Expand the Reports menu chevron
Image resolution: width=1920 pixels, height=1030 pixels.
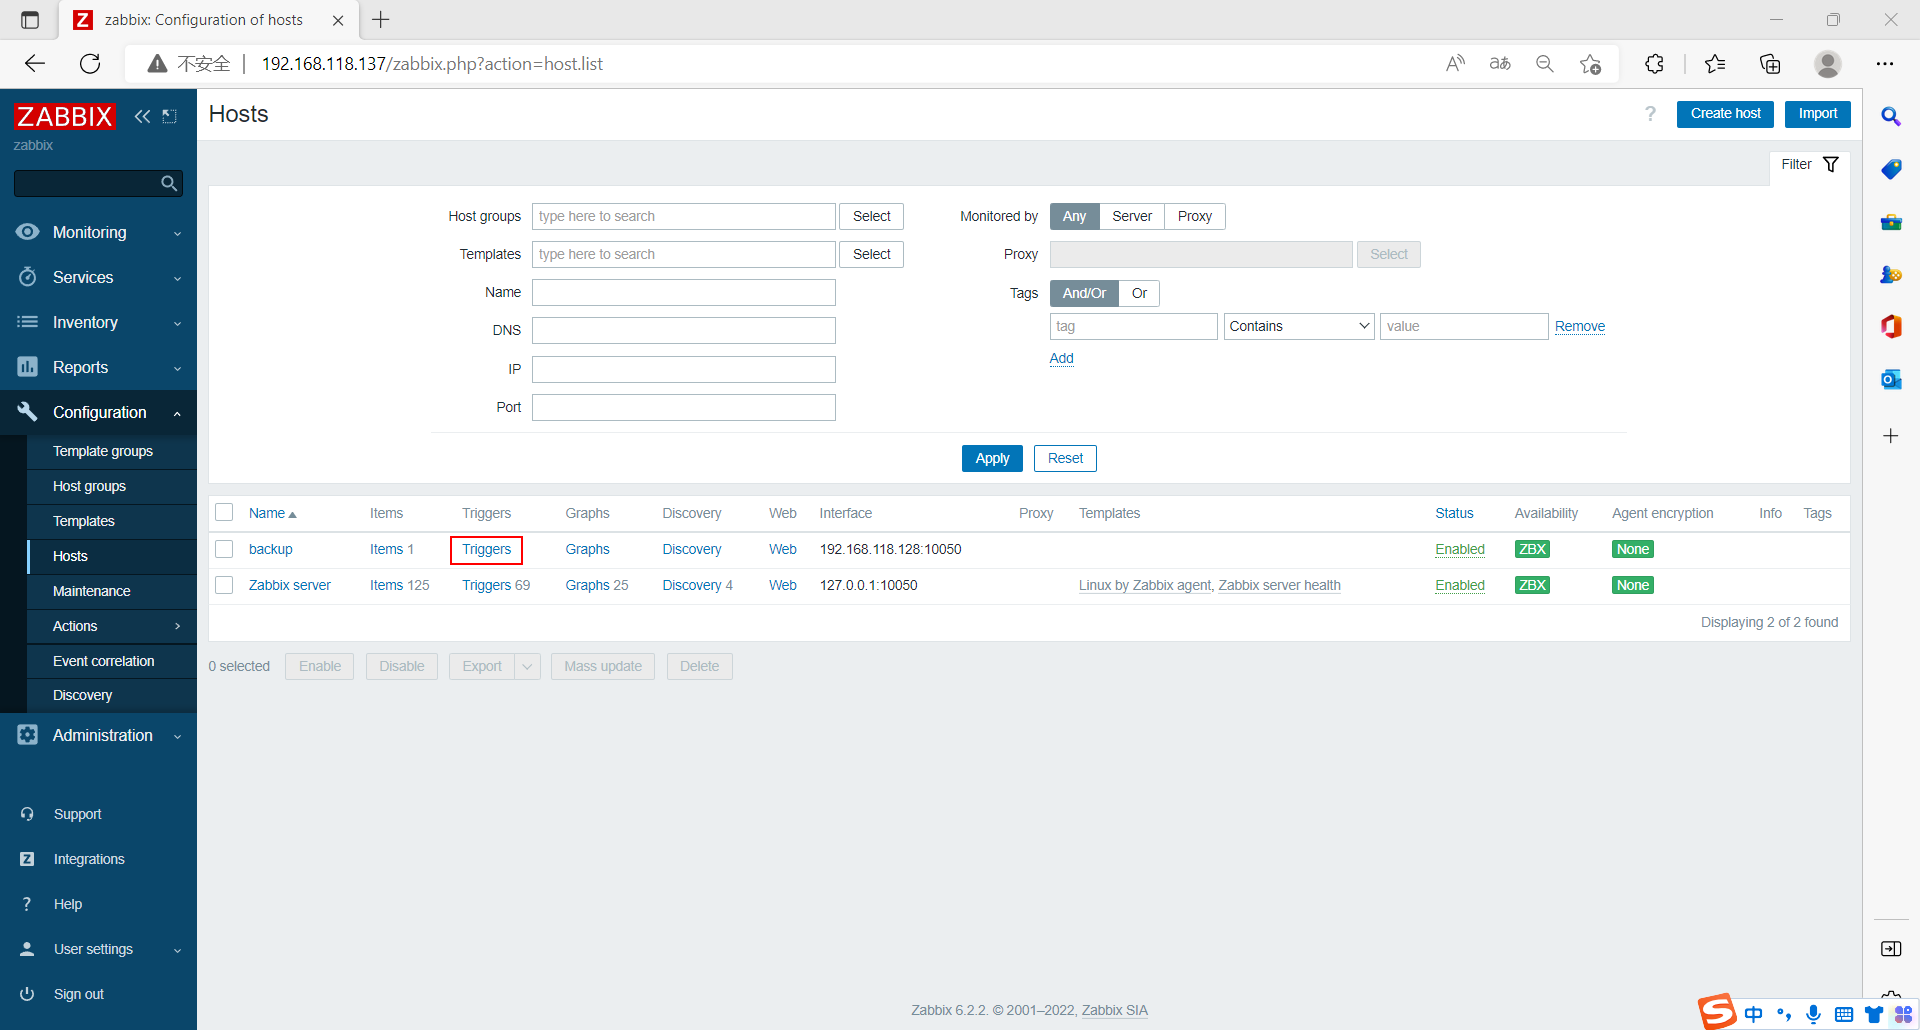(178, 368)
